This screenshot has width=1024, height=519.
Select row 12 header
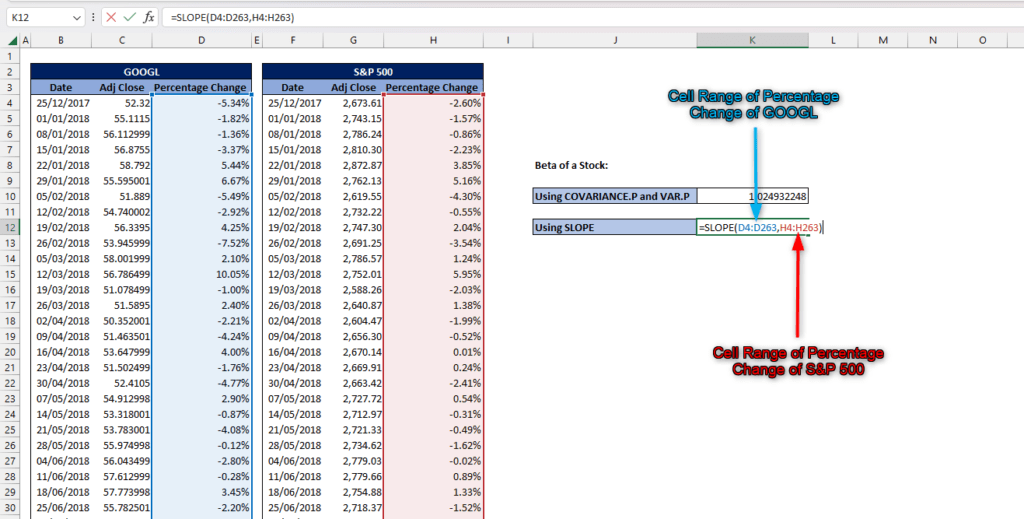(x=10, y=227)
